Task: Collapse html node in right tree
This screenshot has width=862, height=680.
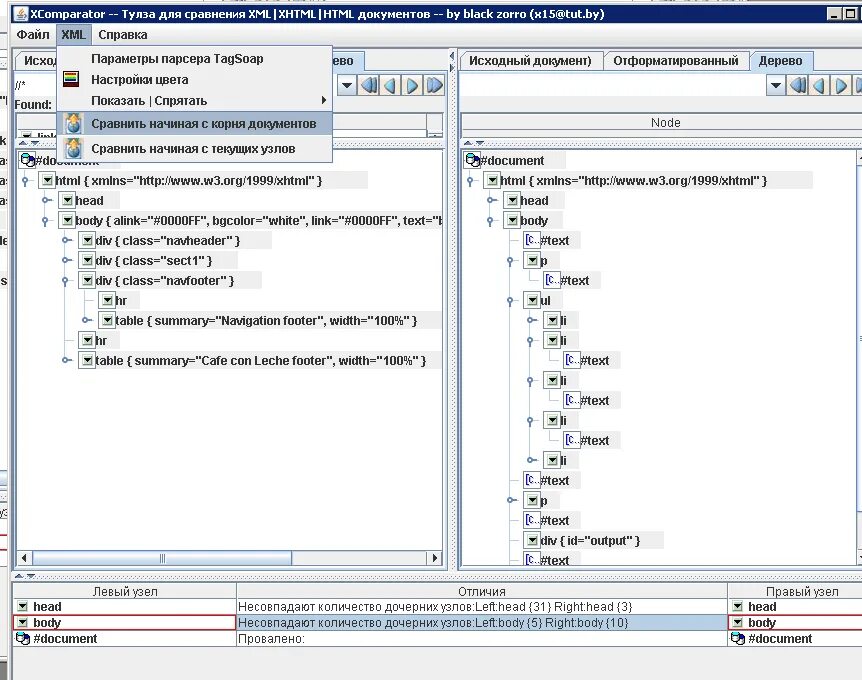Action: point(470,181)
